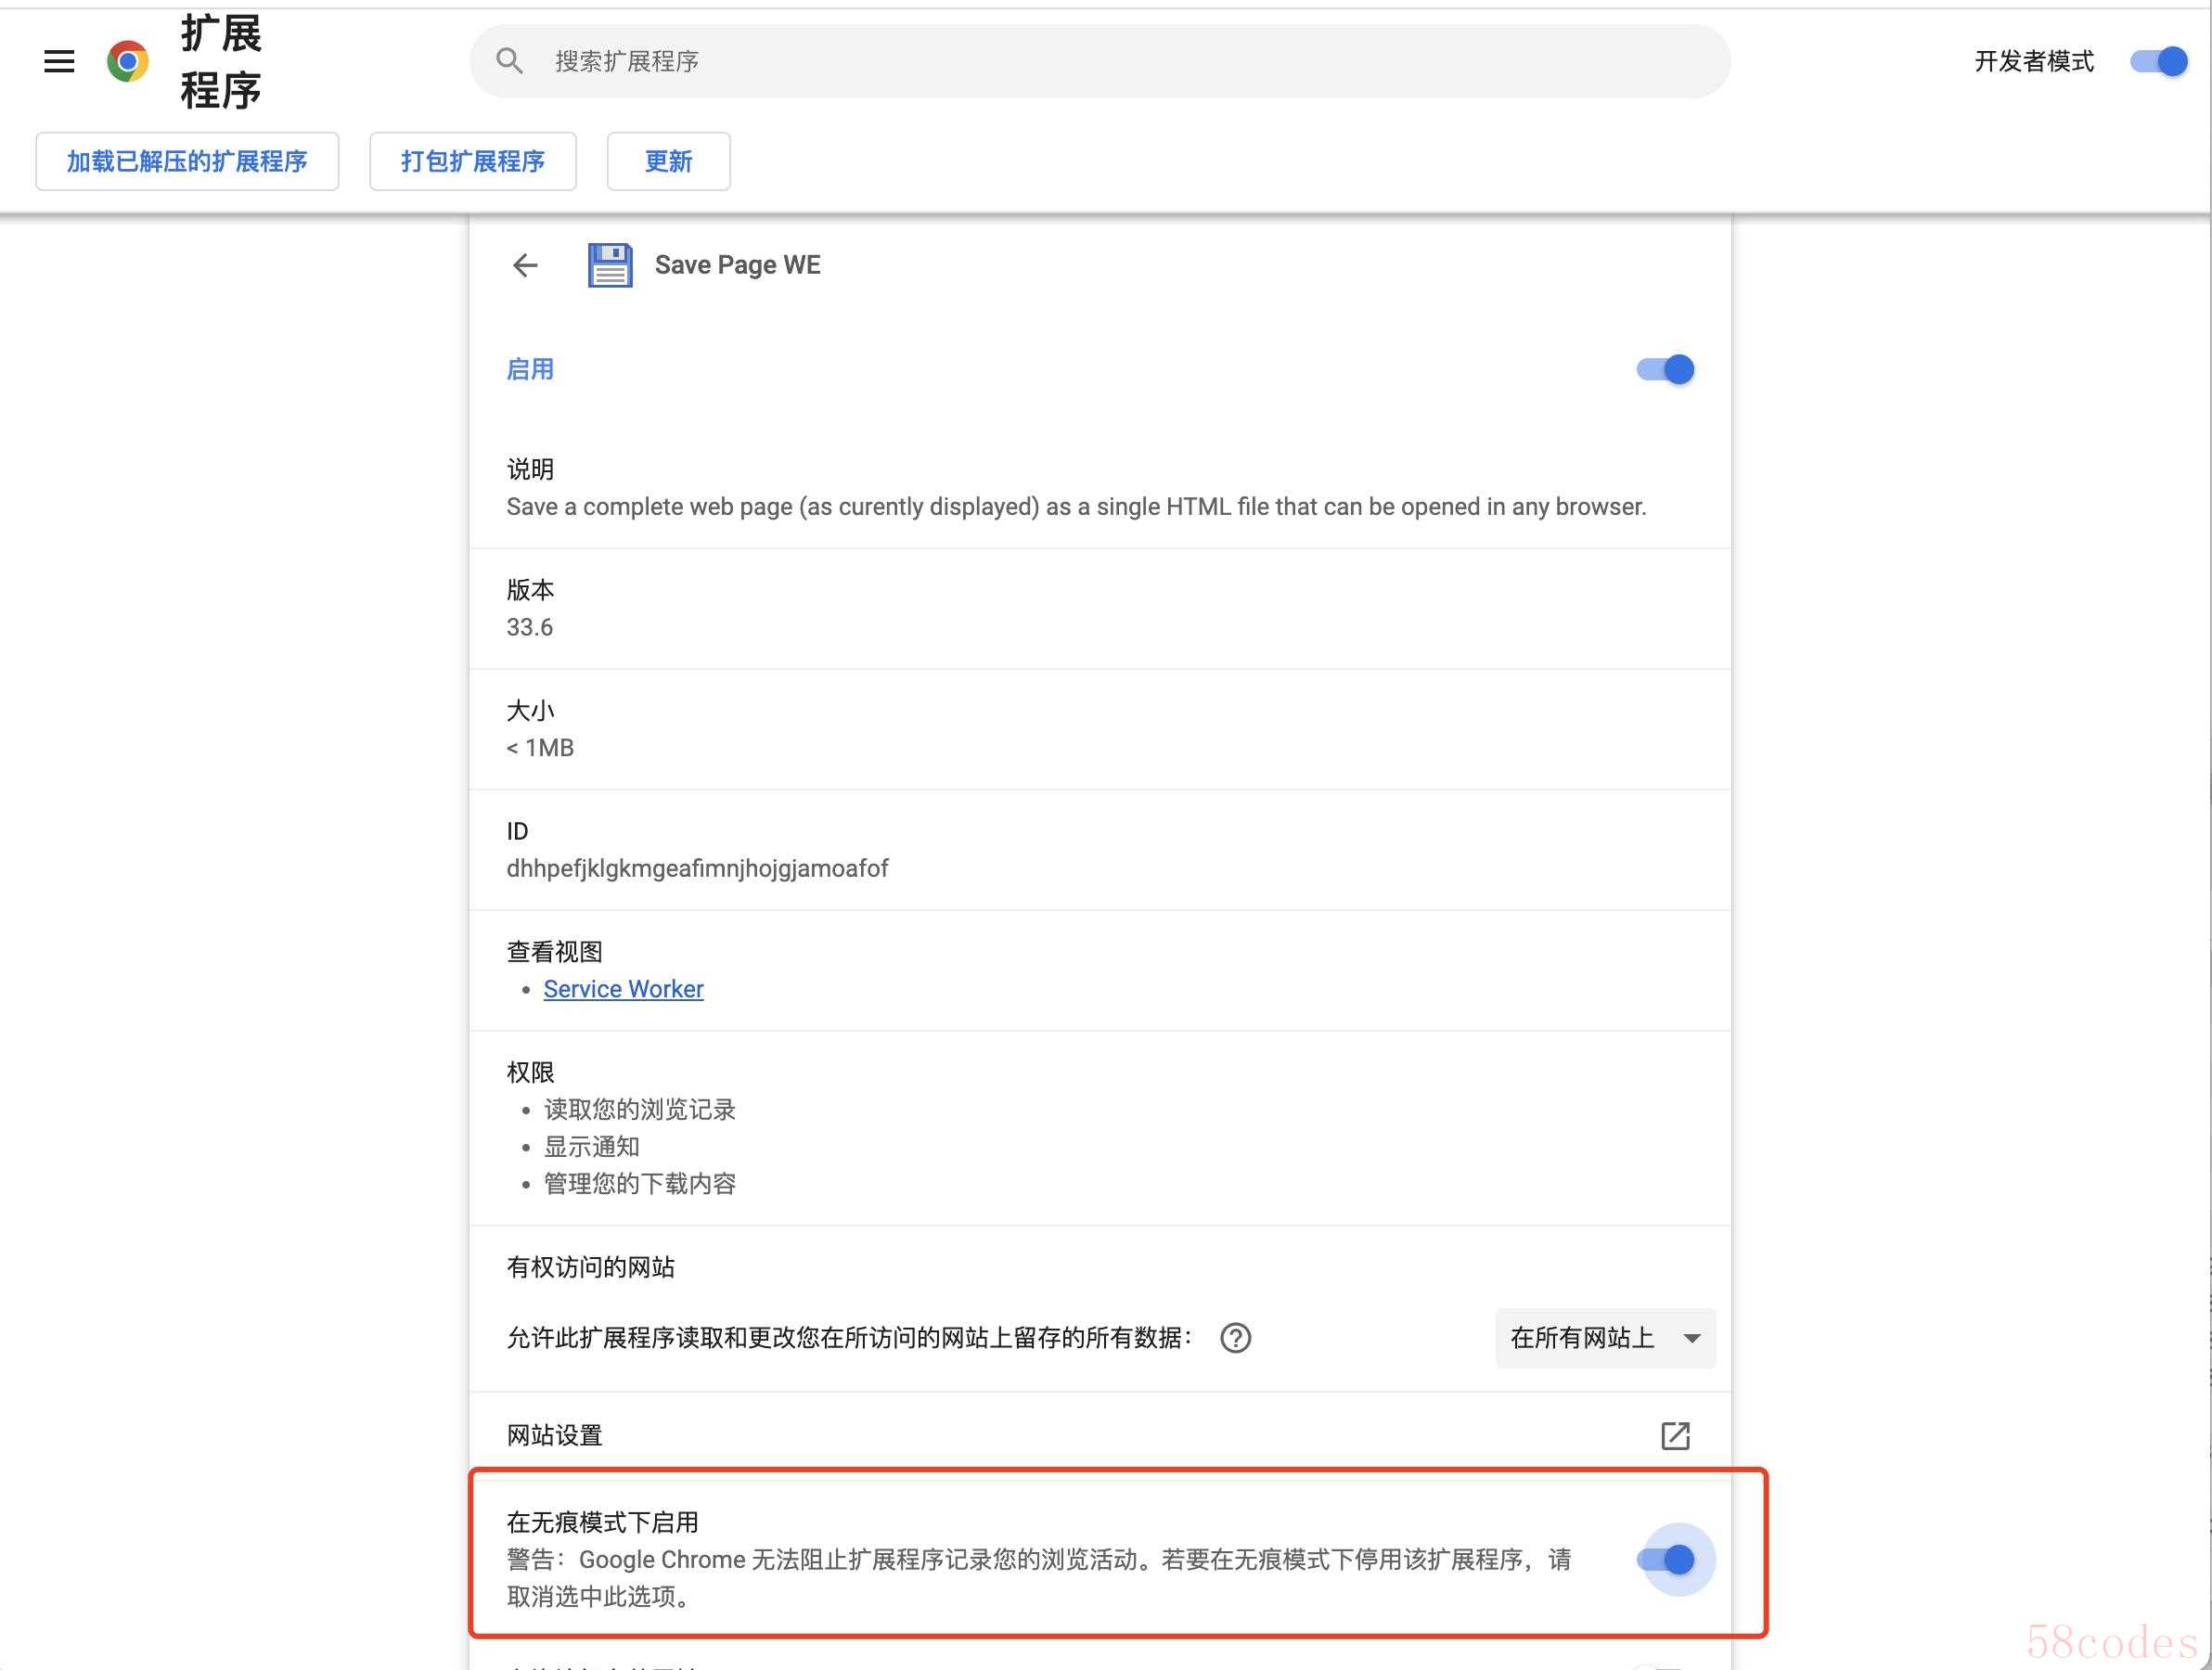Click the Save Page WE title
Screen dimensions: 2212x1670
point(737,265)
